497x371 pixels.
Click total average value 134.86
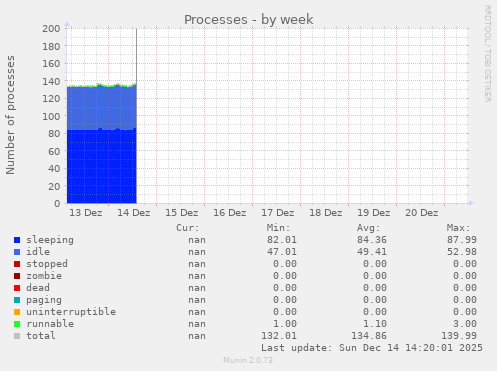tap(369, 336)
